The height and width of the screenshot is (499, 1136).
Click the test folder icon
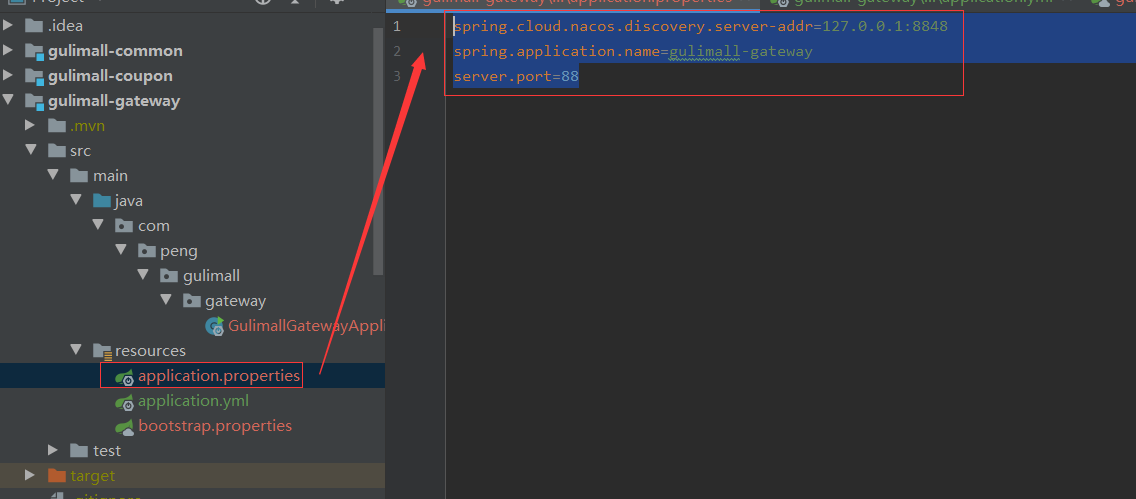click(x=79, y=450)
